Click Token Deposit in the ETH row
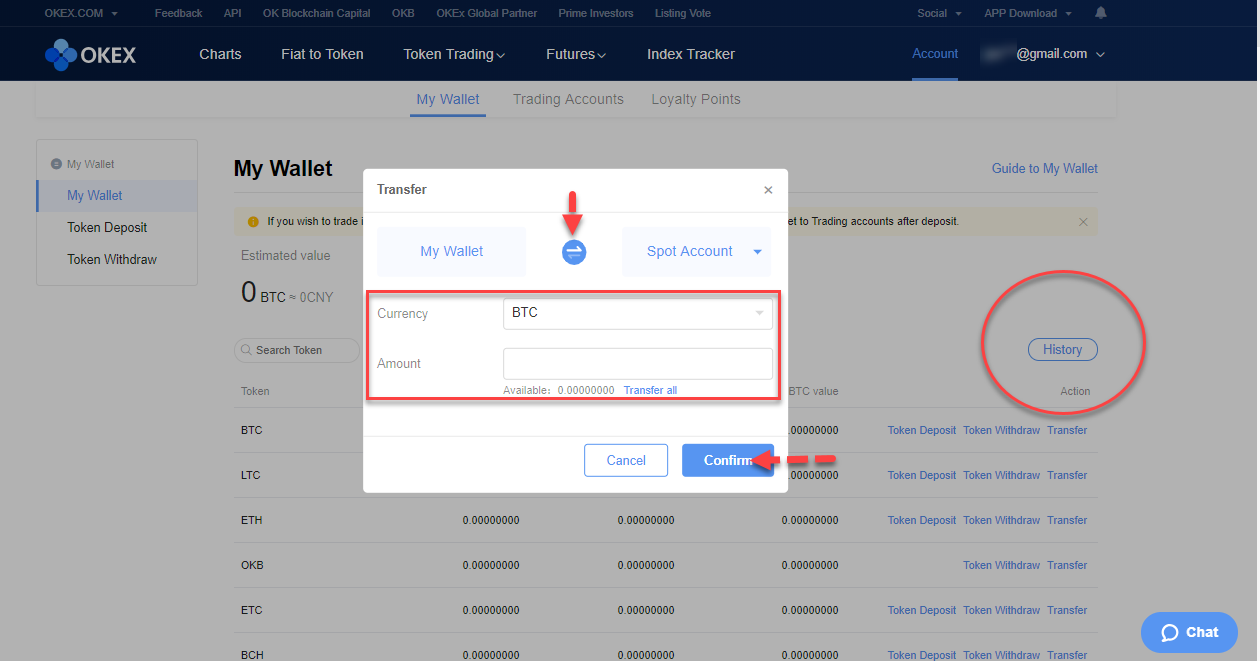This screenshot has height=661, width=1260. (922, 521)
